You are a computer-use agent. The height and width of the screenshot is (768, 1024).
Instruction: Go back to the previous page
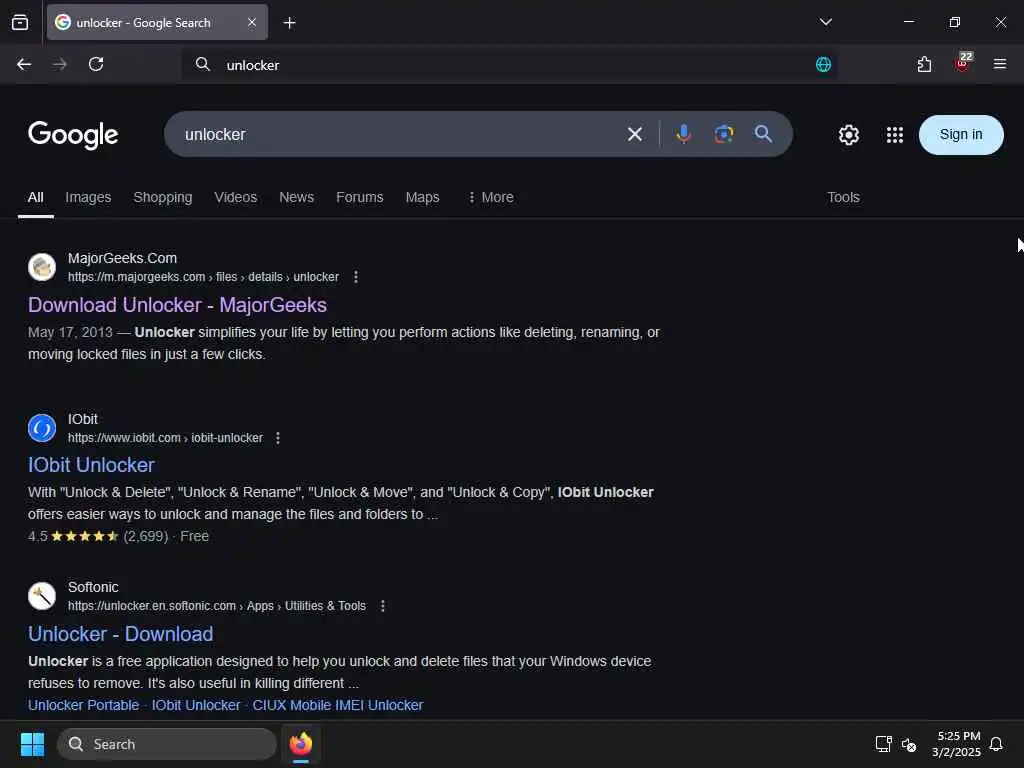click(24, 64)
